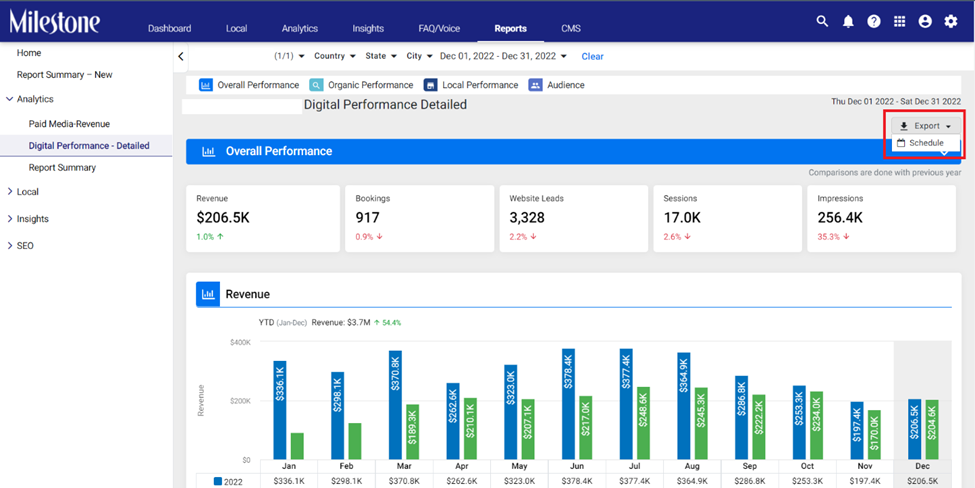This screenshot has height=488, width=975.
Task: Open the help question mark icon
Action: click(x=874, y=22)
